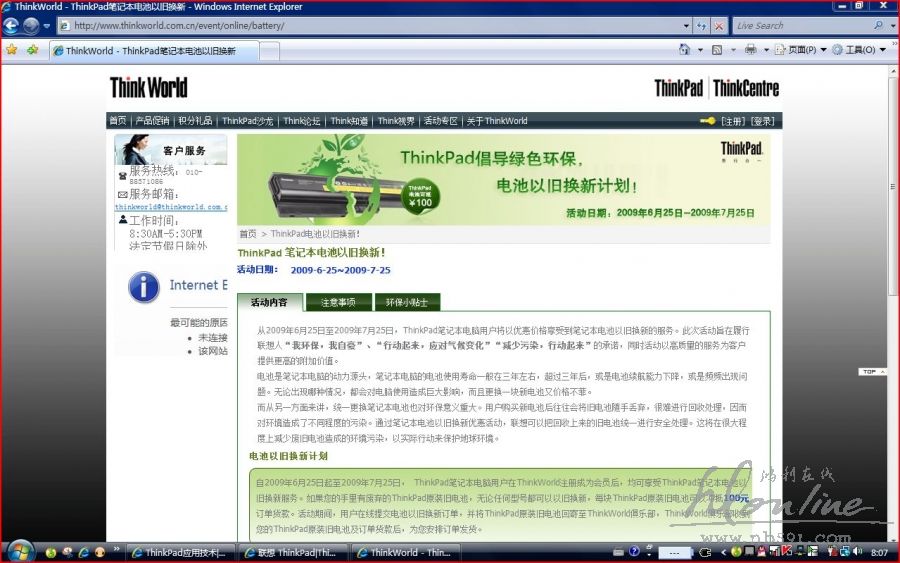Click the Home icon in command bar

point(685,49)
